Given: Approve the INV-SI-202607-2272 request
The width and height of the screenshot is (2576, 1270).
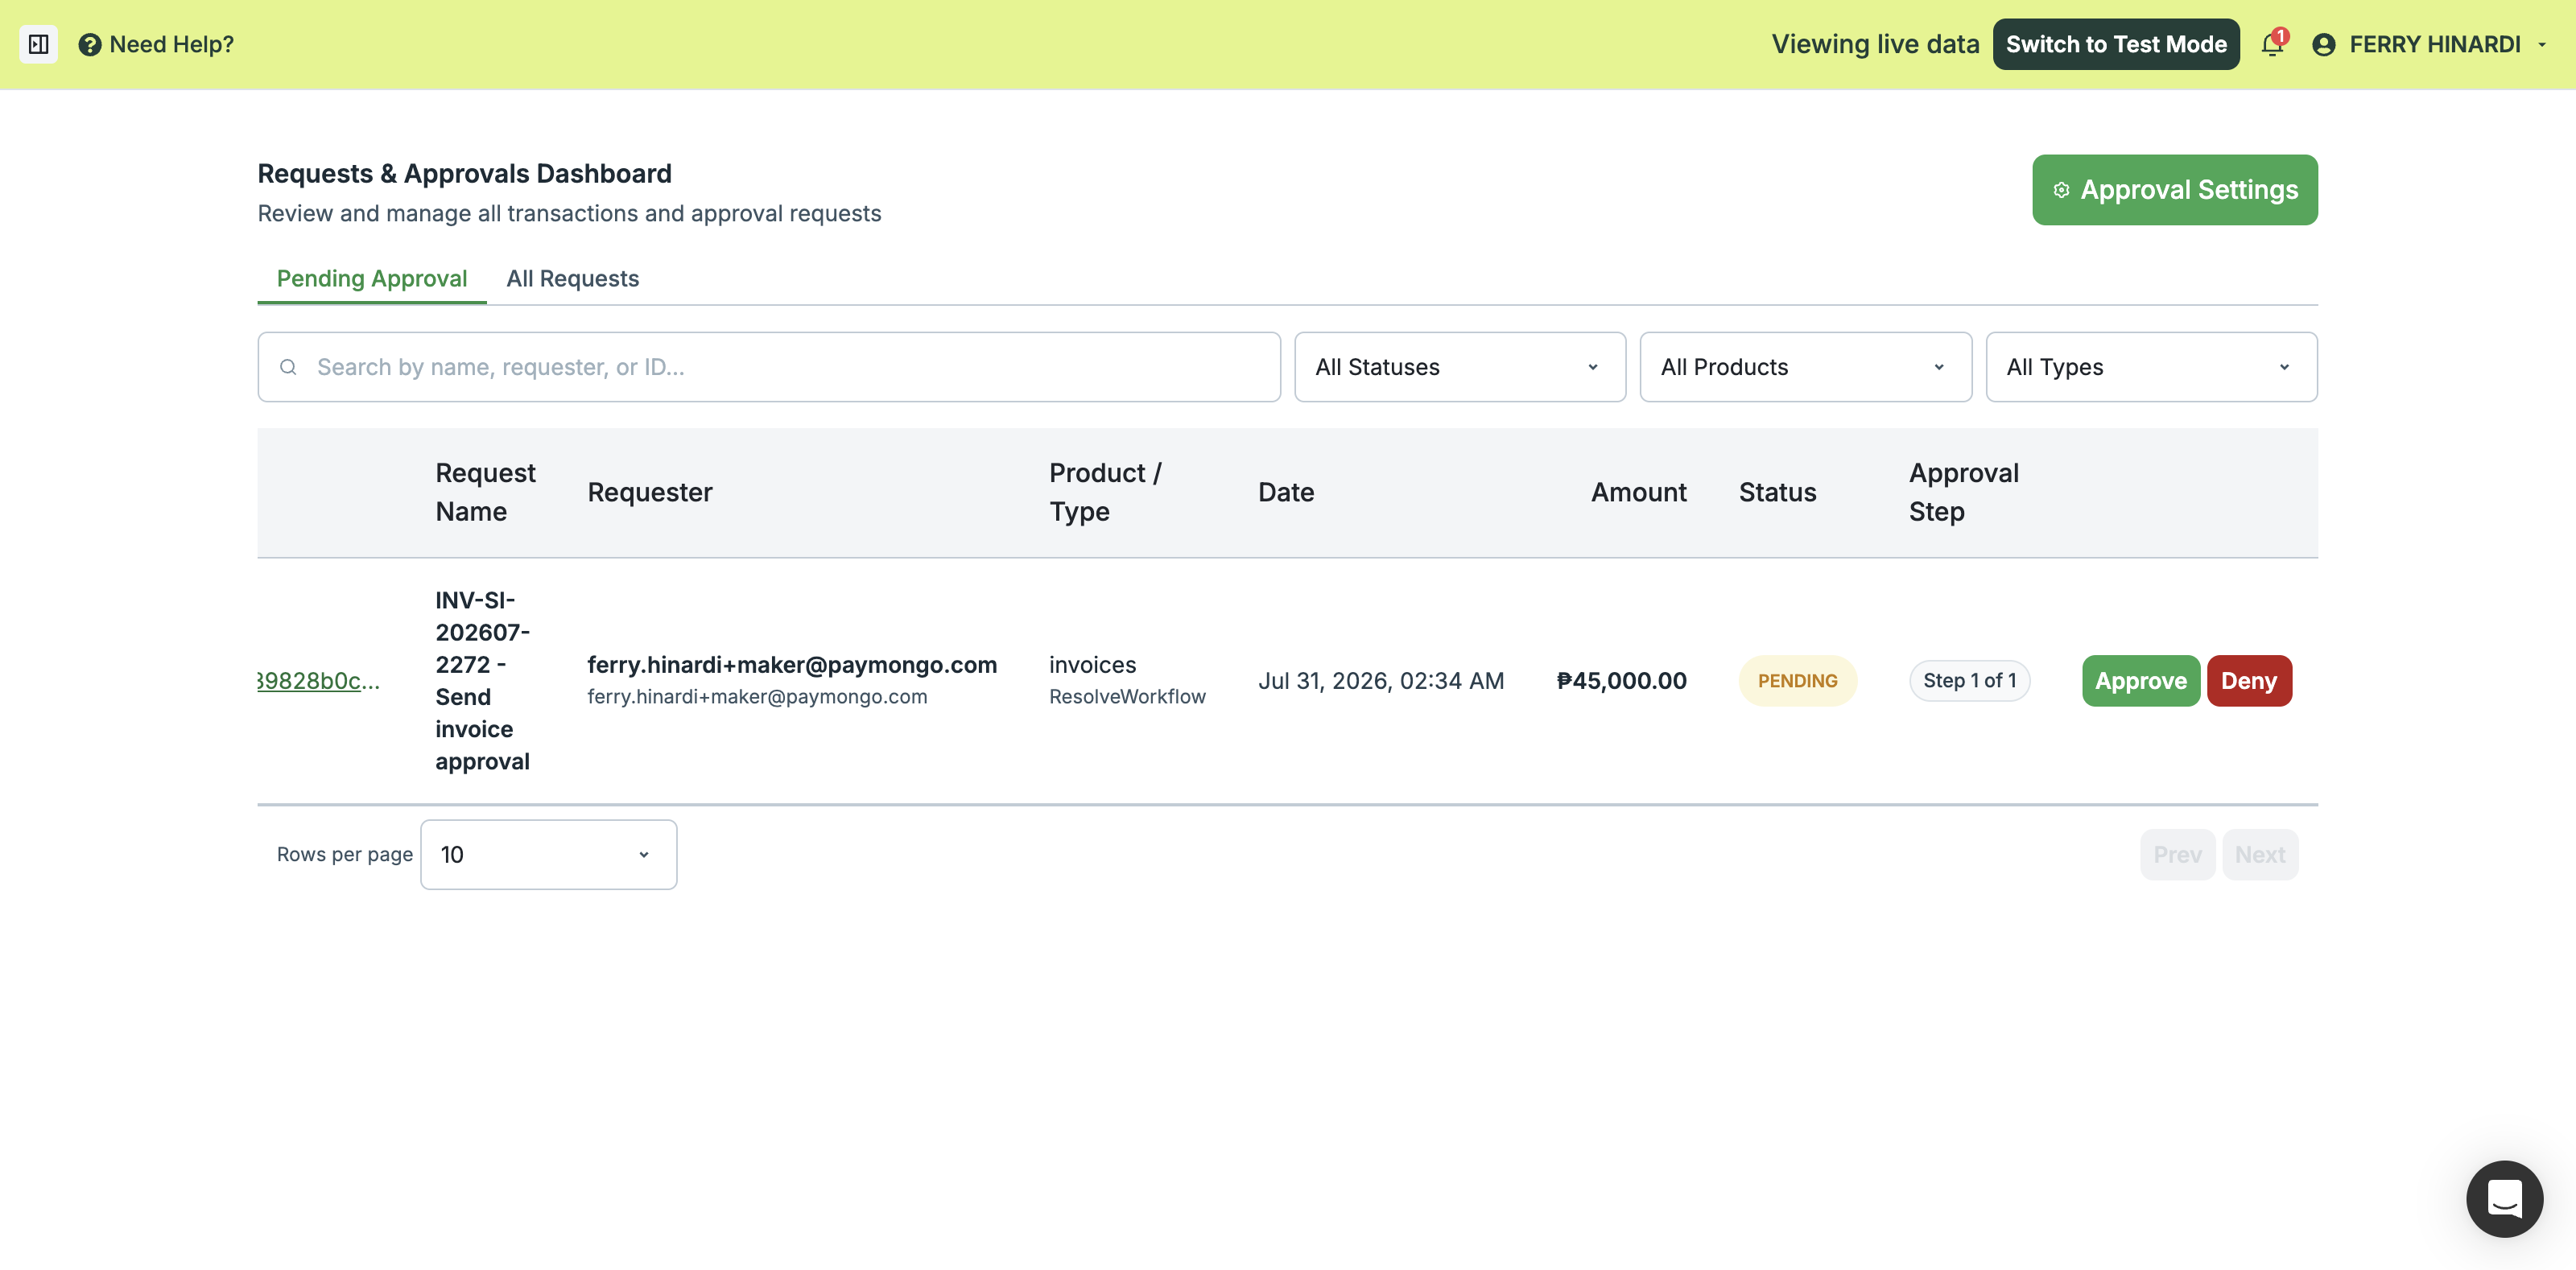Looking at the screenshot, I should point(2141,681).
